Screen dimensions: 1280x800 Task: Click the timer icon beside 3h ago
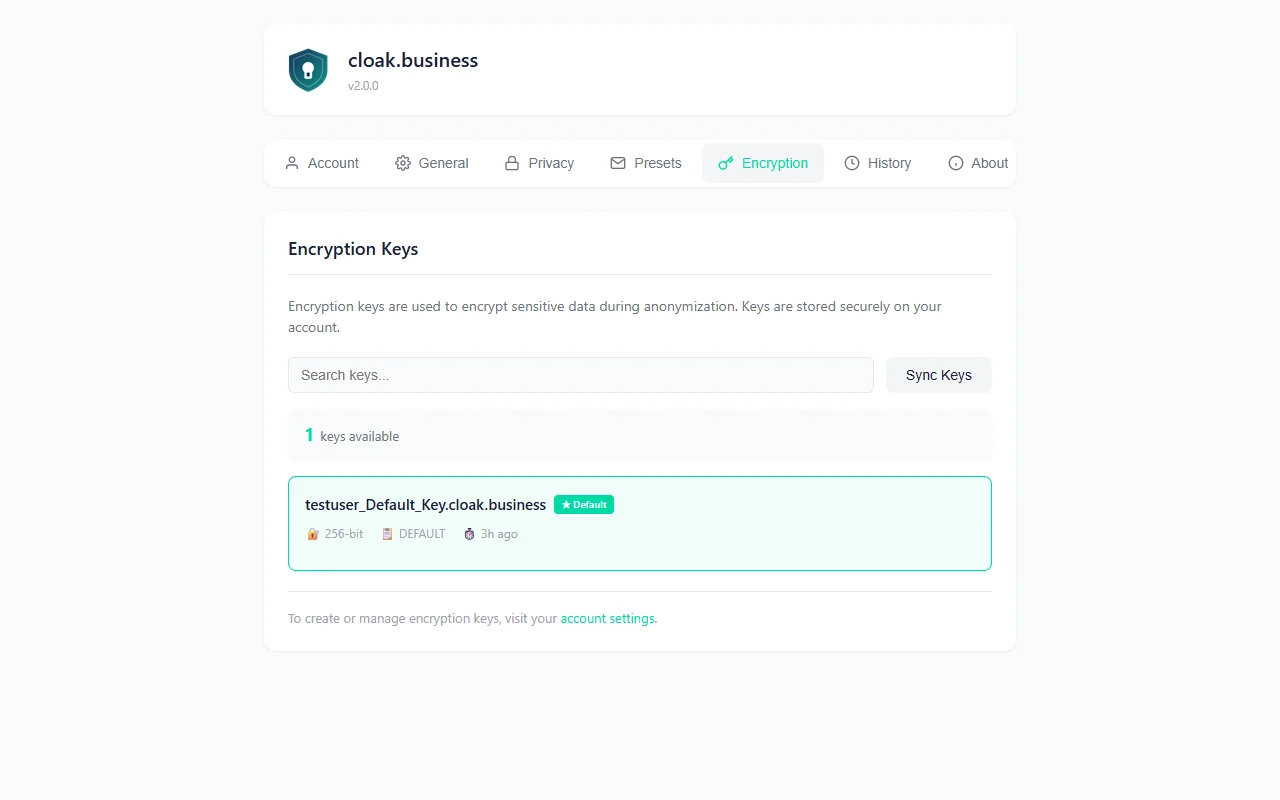coord(468,533)
